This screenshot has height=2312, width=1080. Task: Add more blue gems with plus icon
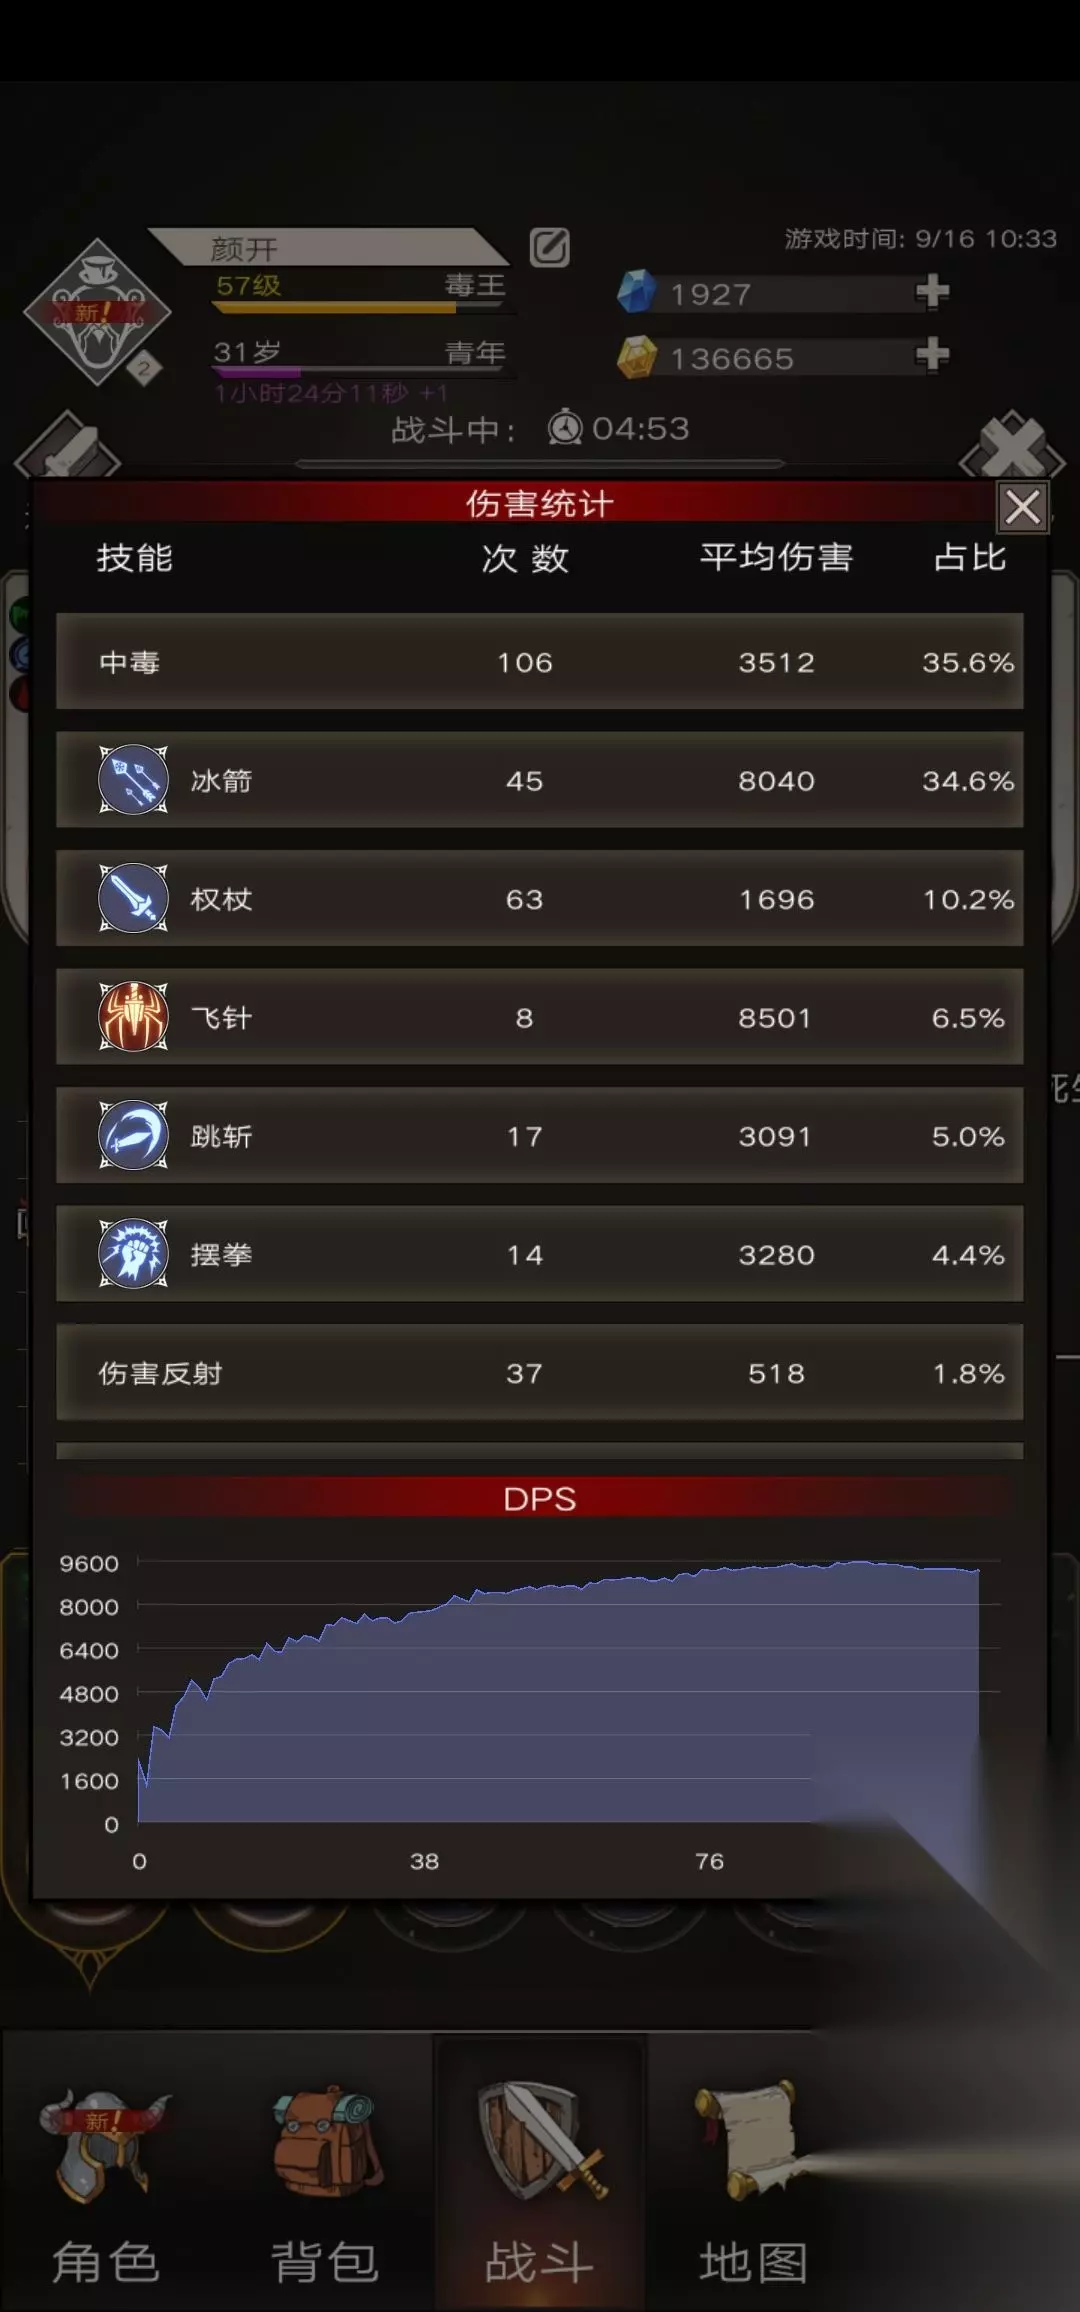pyautogui.click(x=932, y=292)
